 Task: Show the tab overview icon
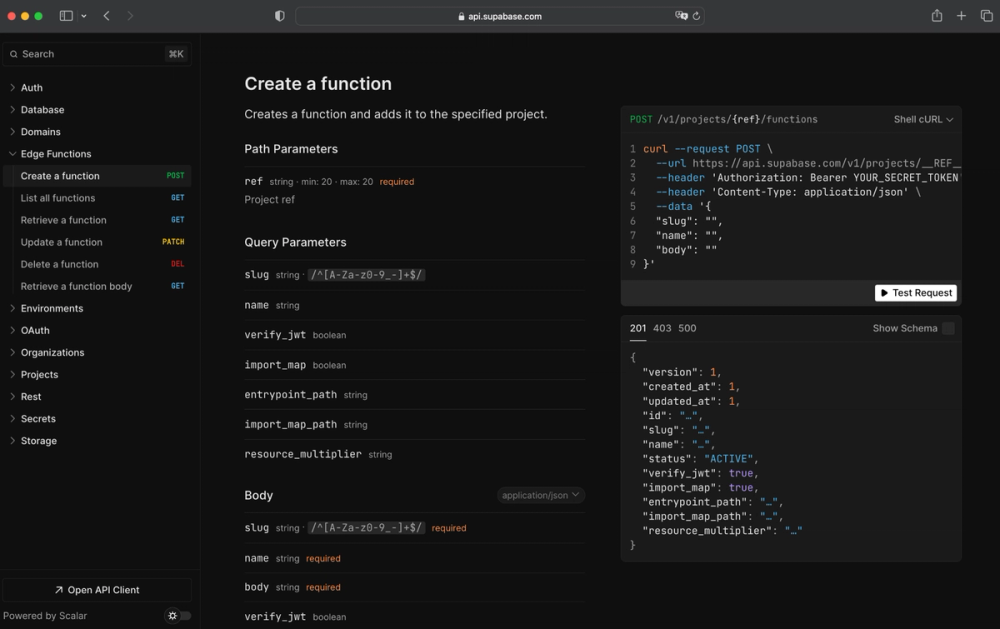click(x=986, y=16)
